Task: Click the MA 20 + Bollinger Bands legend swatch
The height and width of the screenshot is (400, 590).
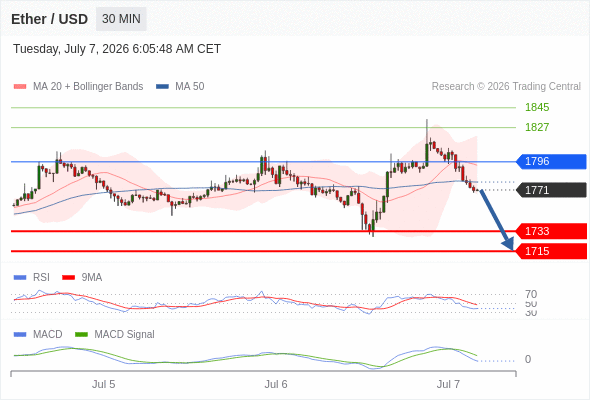Action: coord(20,87)
